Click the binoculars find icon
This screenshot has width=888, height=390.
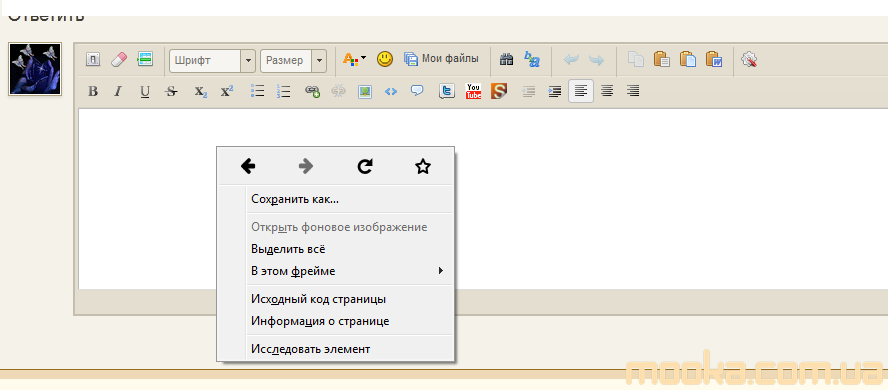506,59
